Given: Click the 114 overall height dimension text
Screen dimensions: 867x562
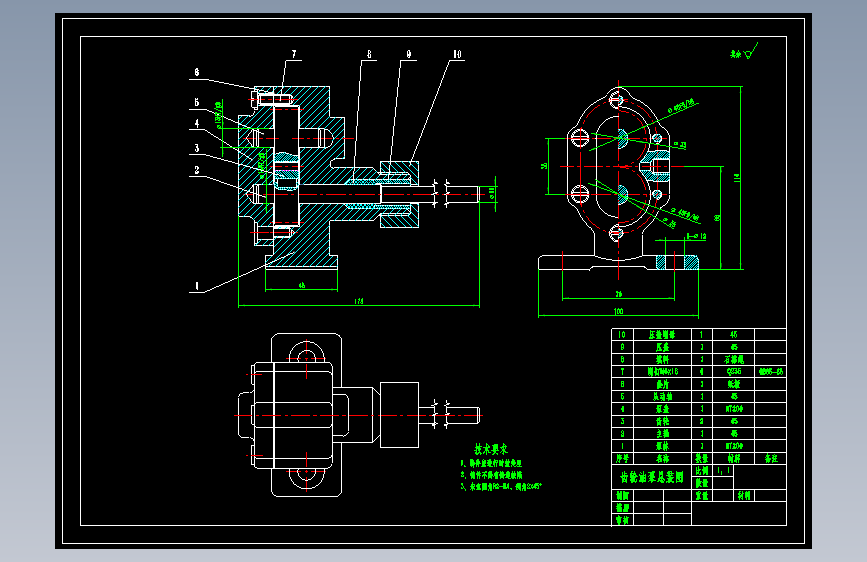Looking at the screenshot, I should pos(737,178).
